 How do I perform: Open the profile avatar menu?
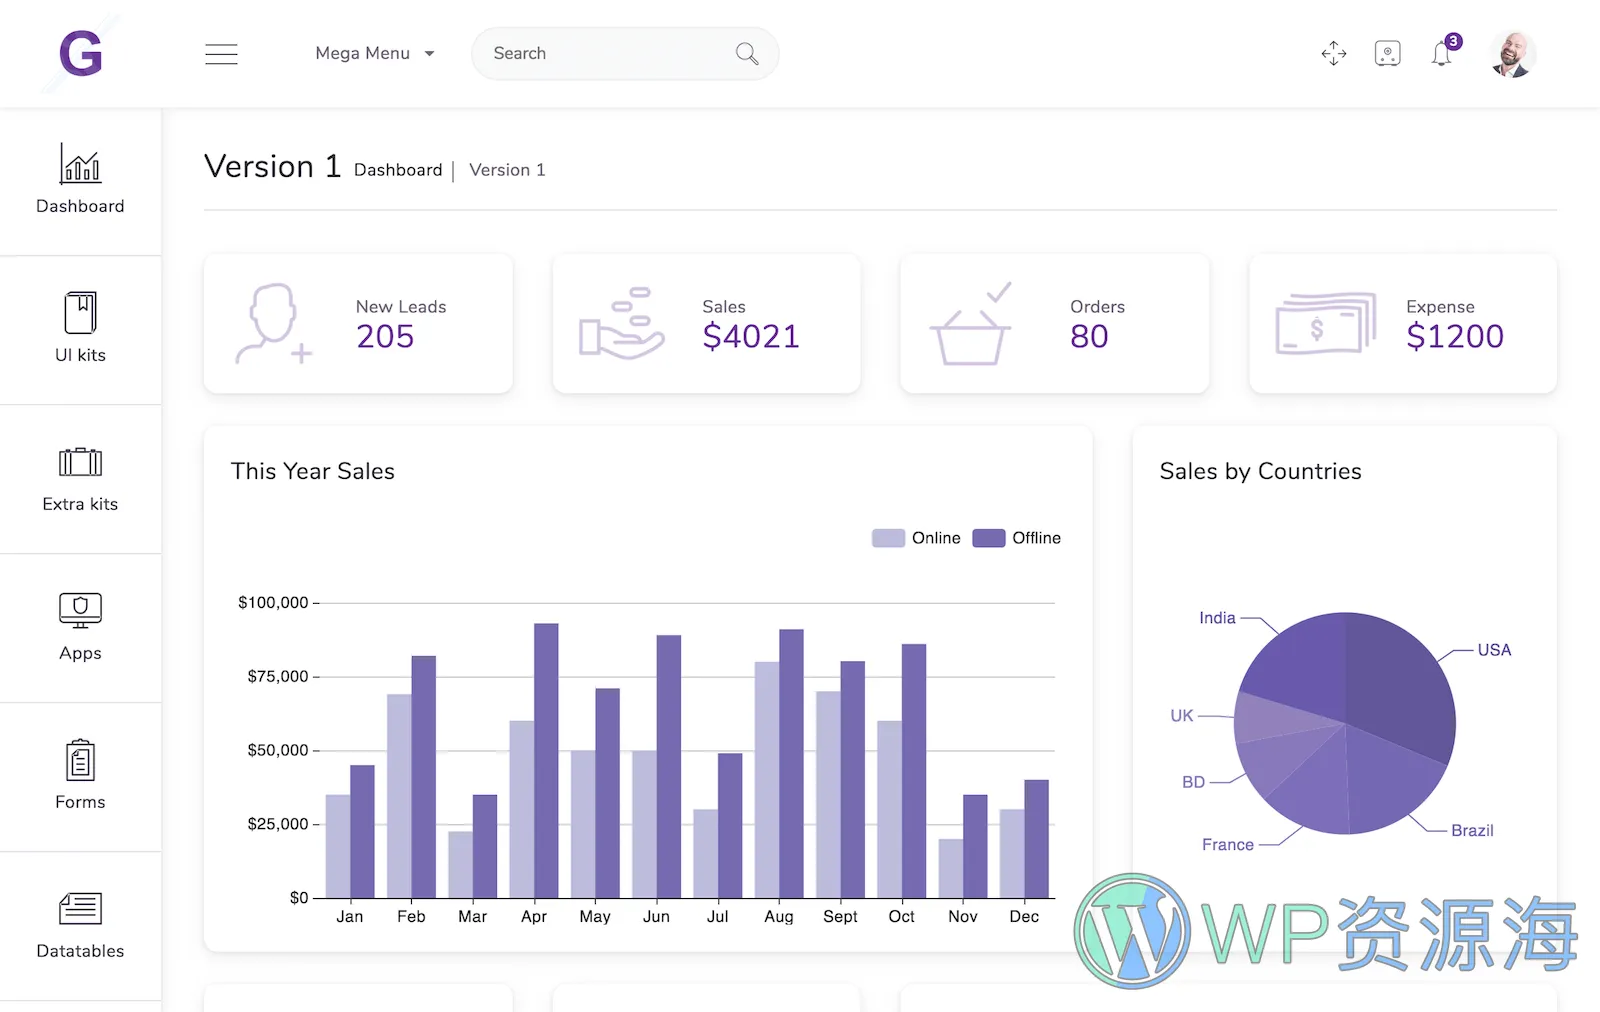pyautogui.click(x=1512, y=54)
